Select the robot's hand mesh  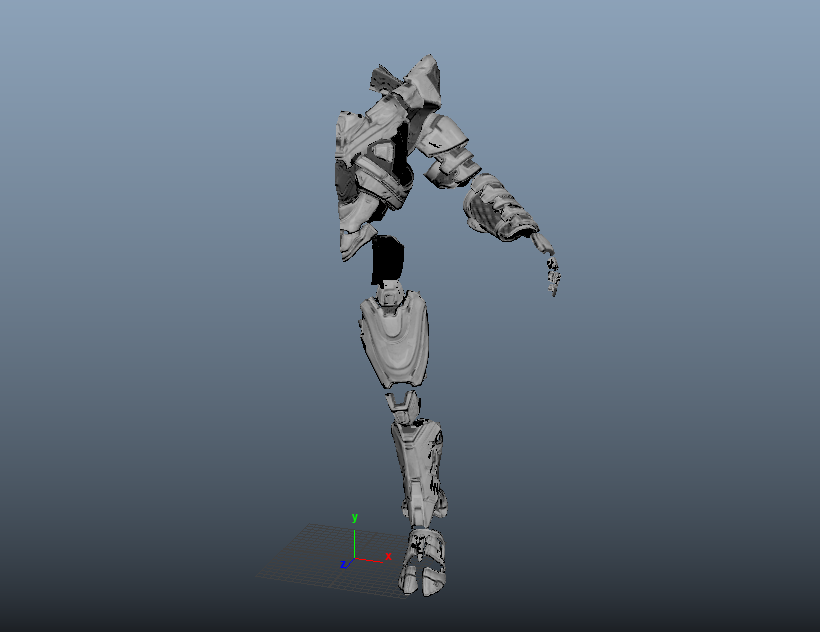coord(548,265)
